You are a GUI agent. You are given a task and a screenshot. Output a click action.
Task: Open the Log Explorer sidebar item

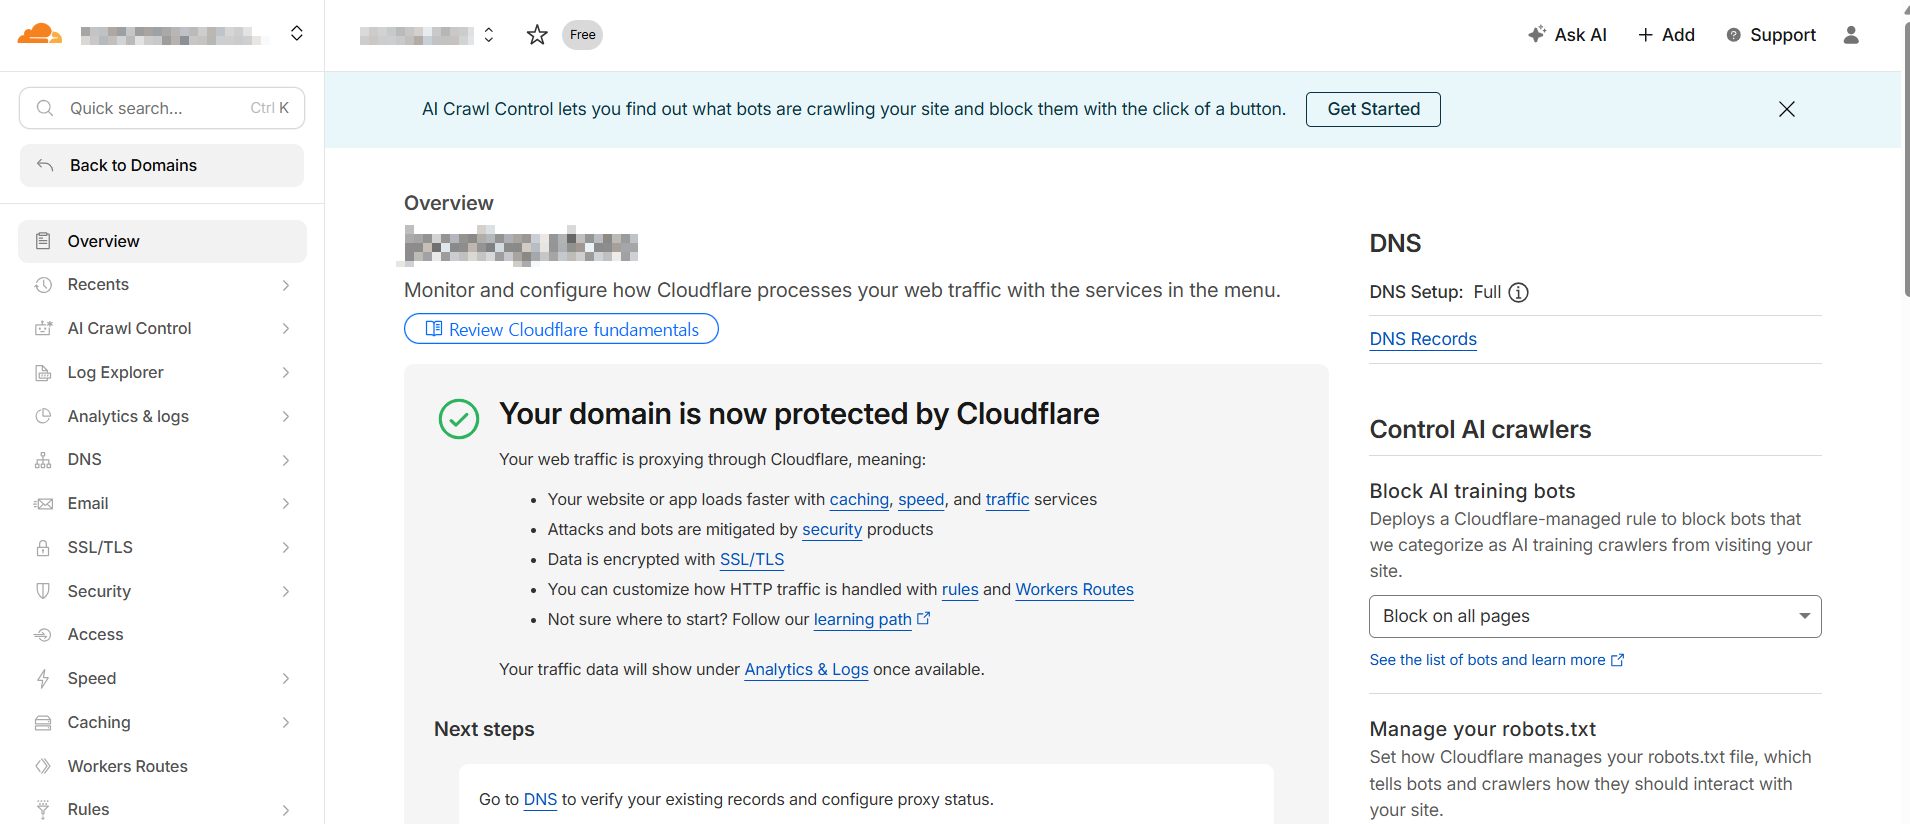pyautogui.click(x=162, y=372)
